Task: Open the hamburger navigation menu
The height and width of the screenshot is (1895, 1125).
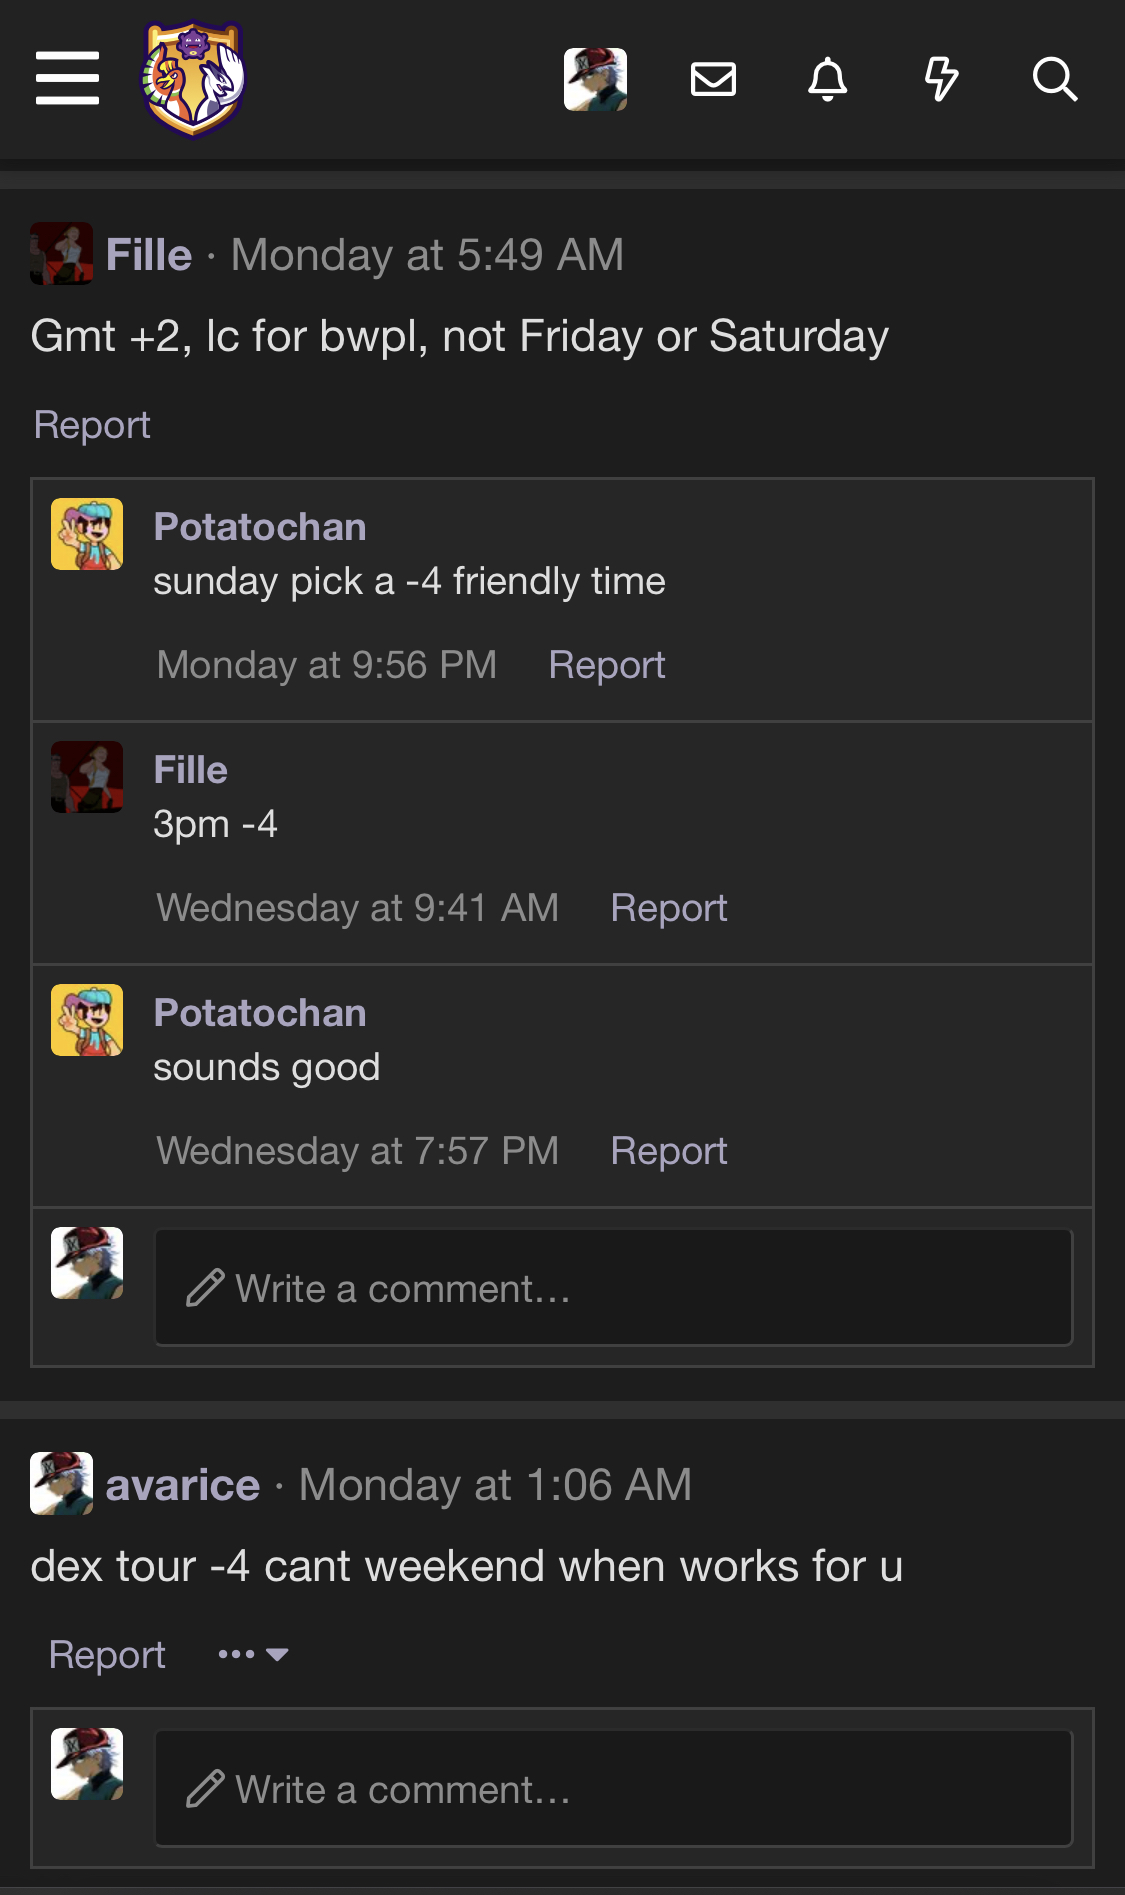Action: (67, 78)
